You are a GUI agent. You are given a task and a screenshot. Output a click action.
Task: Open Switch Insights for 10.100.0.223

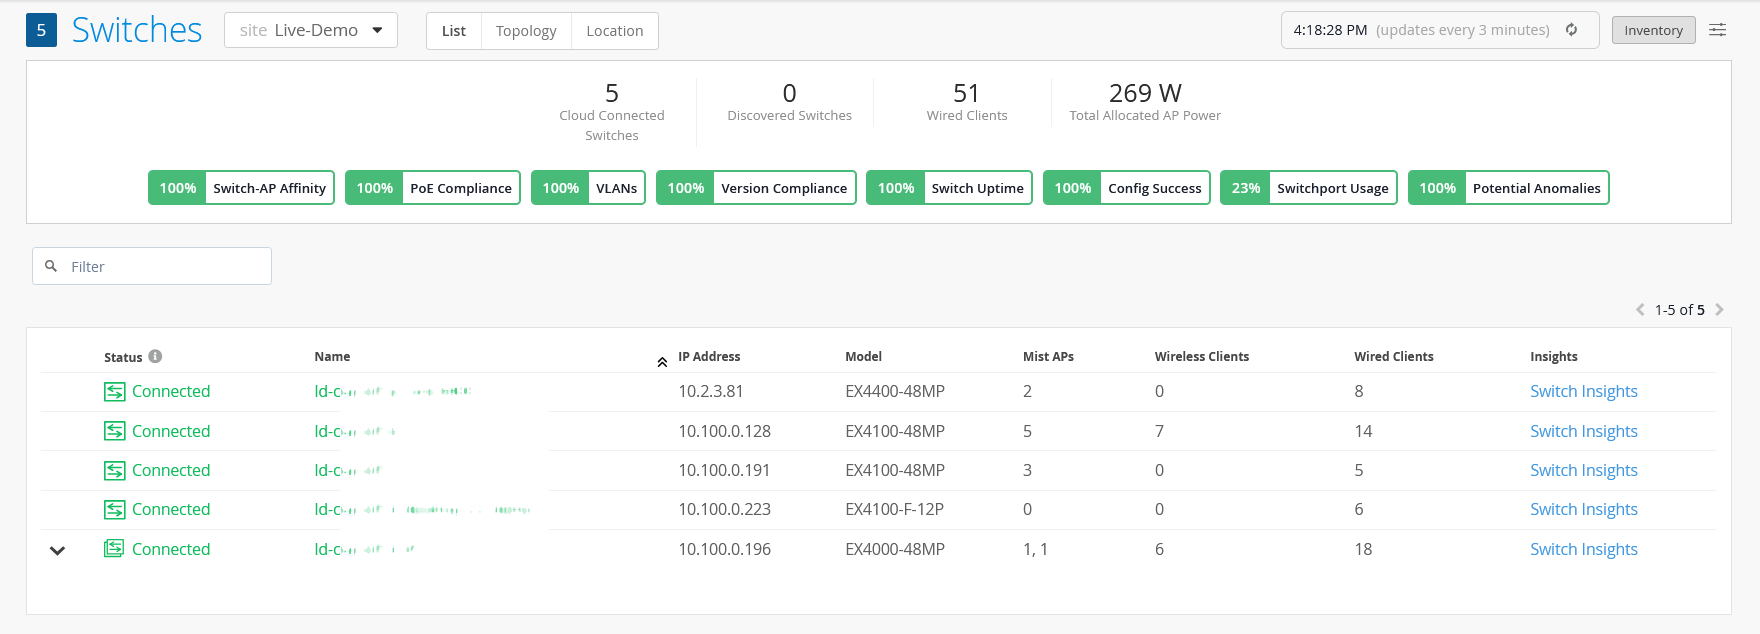click(1584, 510)
